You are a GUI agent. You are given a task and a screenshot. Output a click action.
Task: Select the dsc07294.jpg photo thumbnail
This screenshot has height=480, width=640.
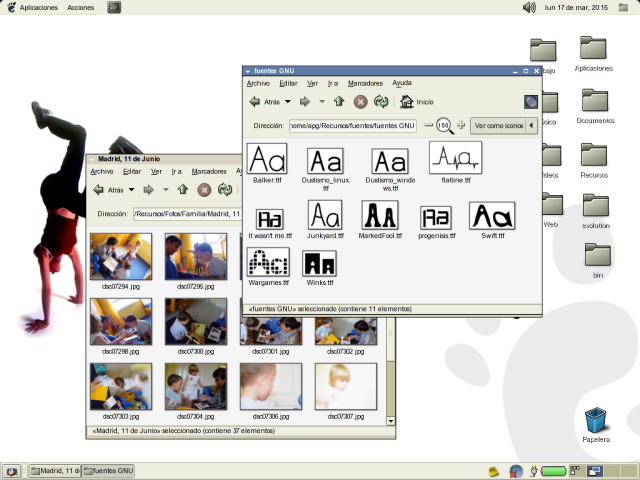[121, 257]
